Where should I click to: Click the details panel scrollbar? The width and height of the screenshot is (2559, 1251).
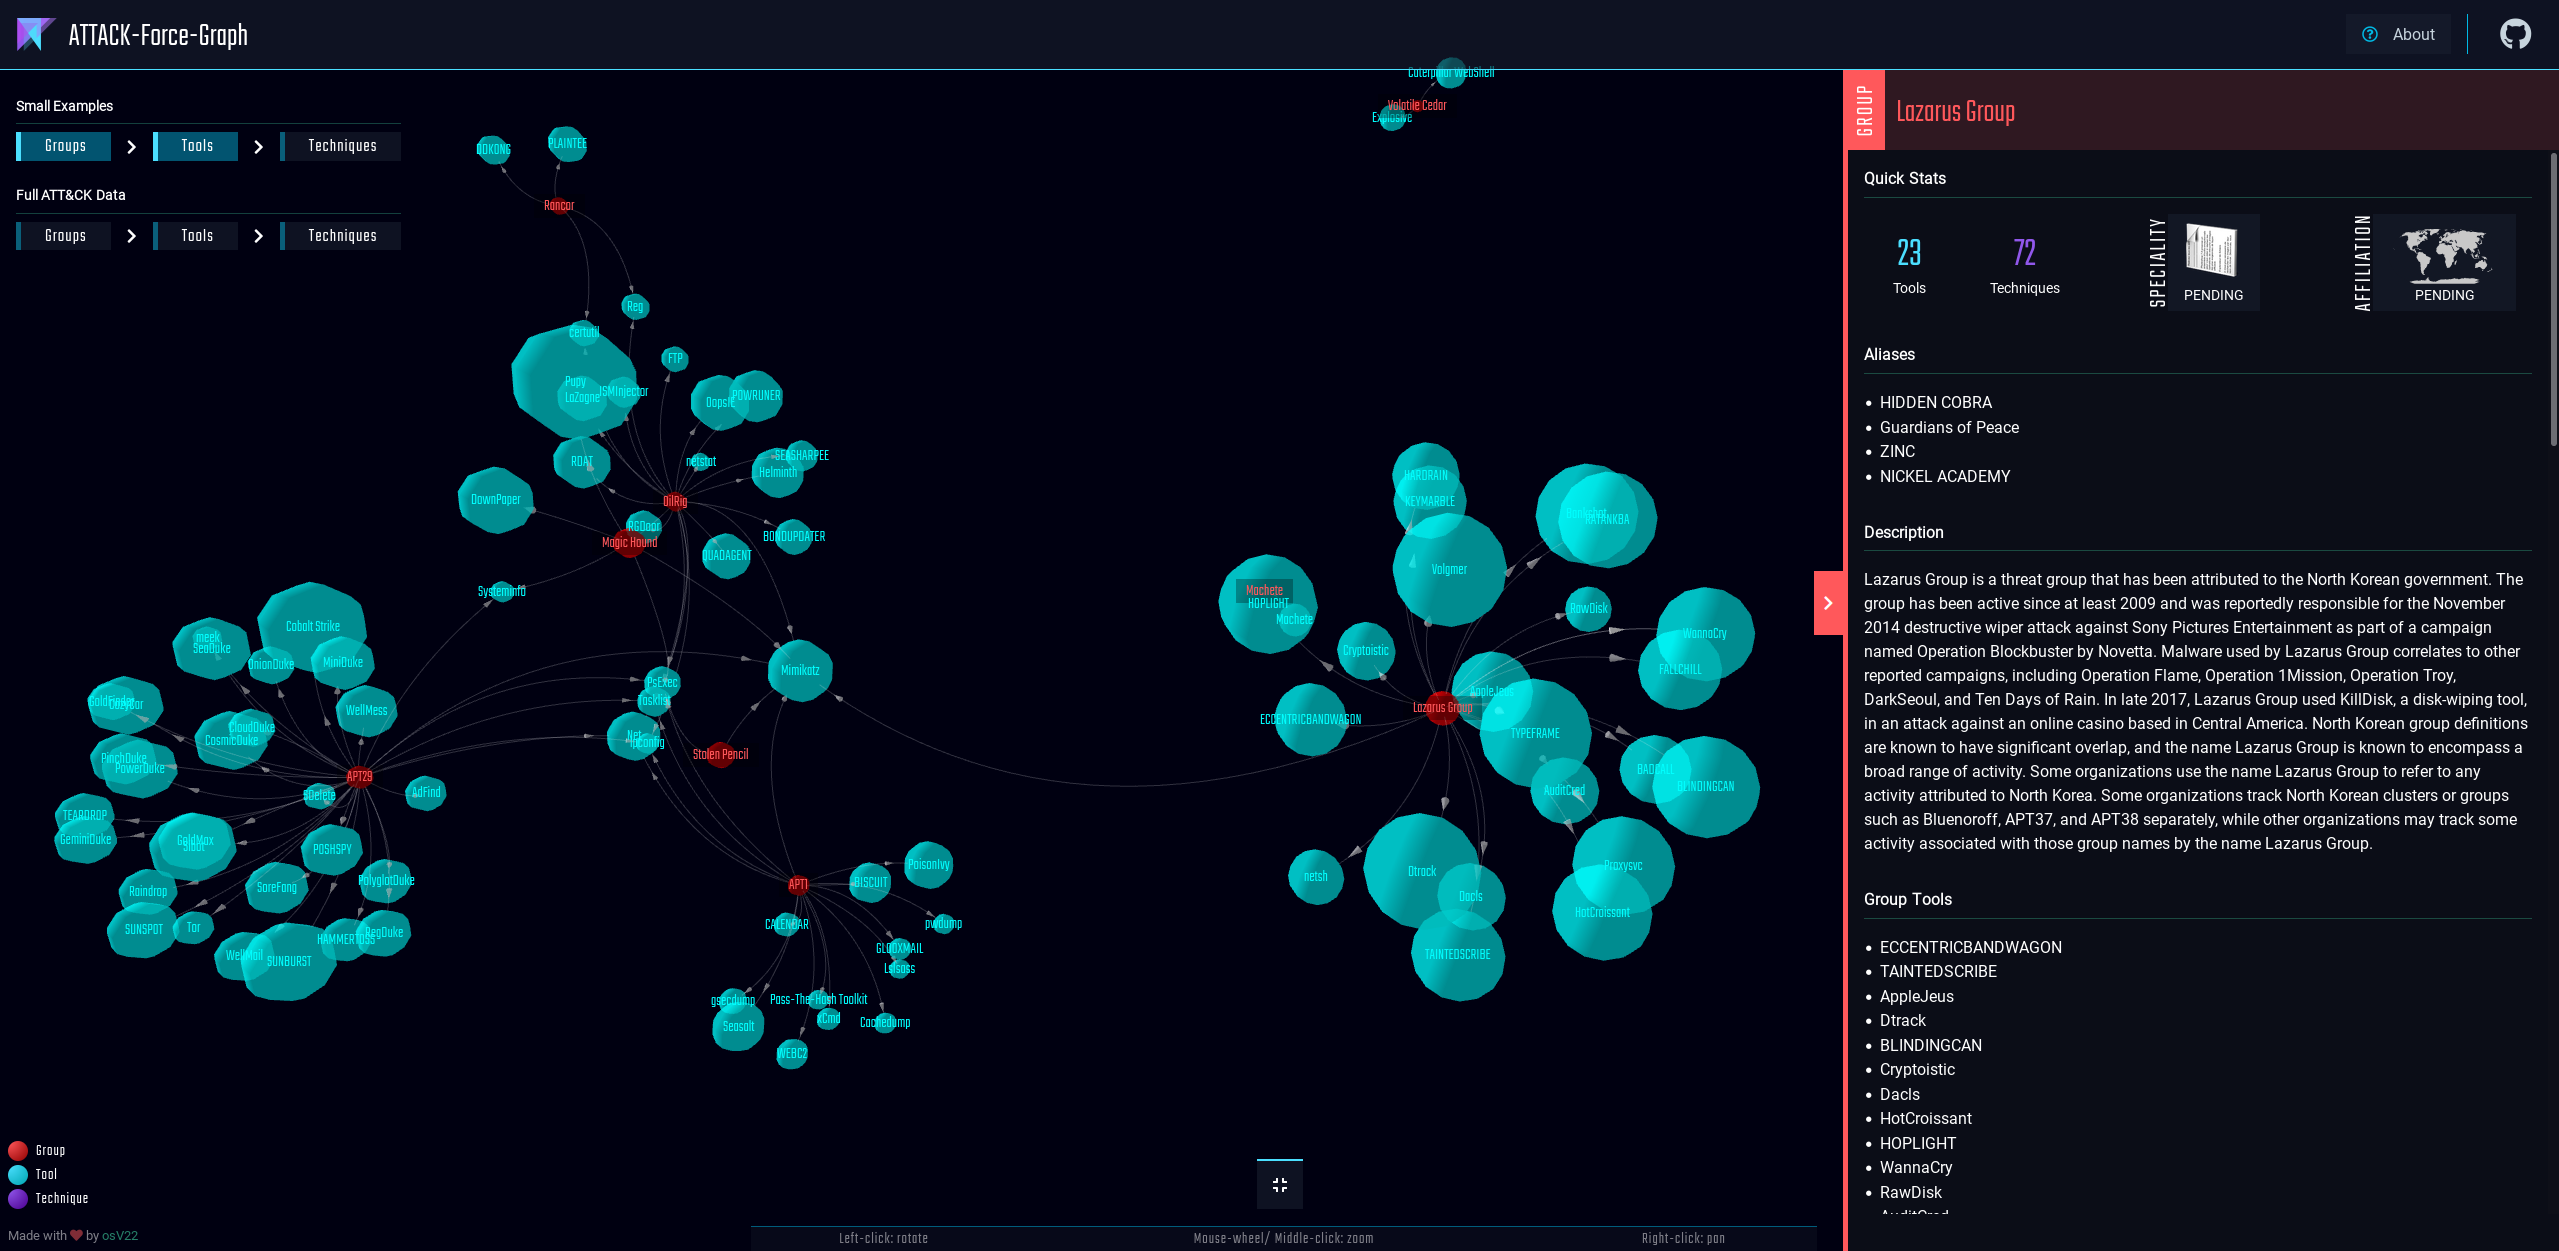2552,300
